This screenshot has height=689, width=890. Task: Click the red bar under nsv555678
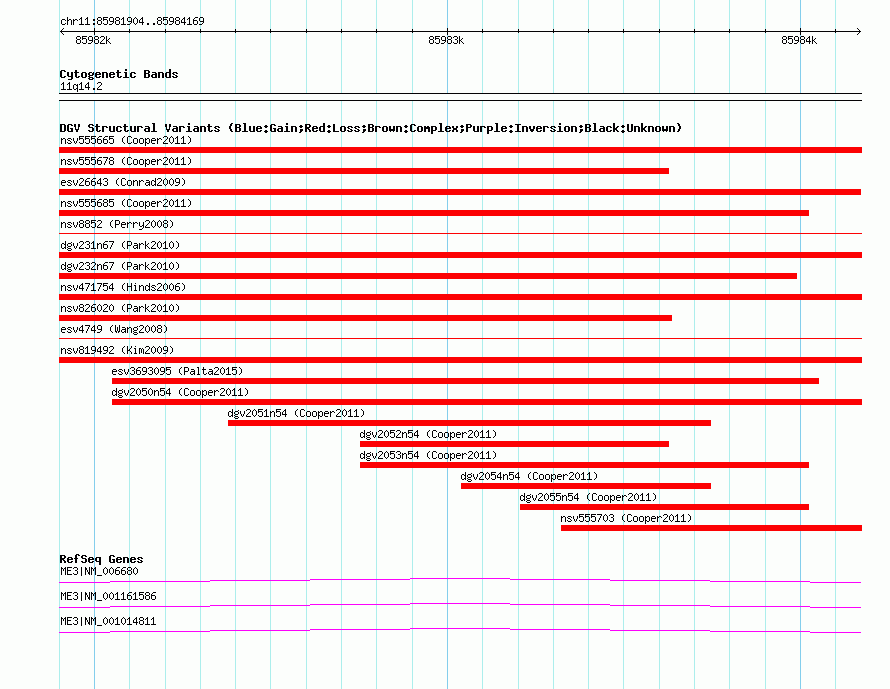tap(364, 171)
